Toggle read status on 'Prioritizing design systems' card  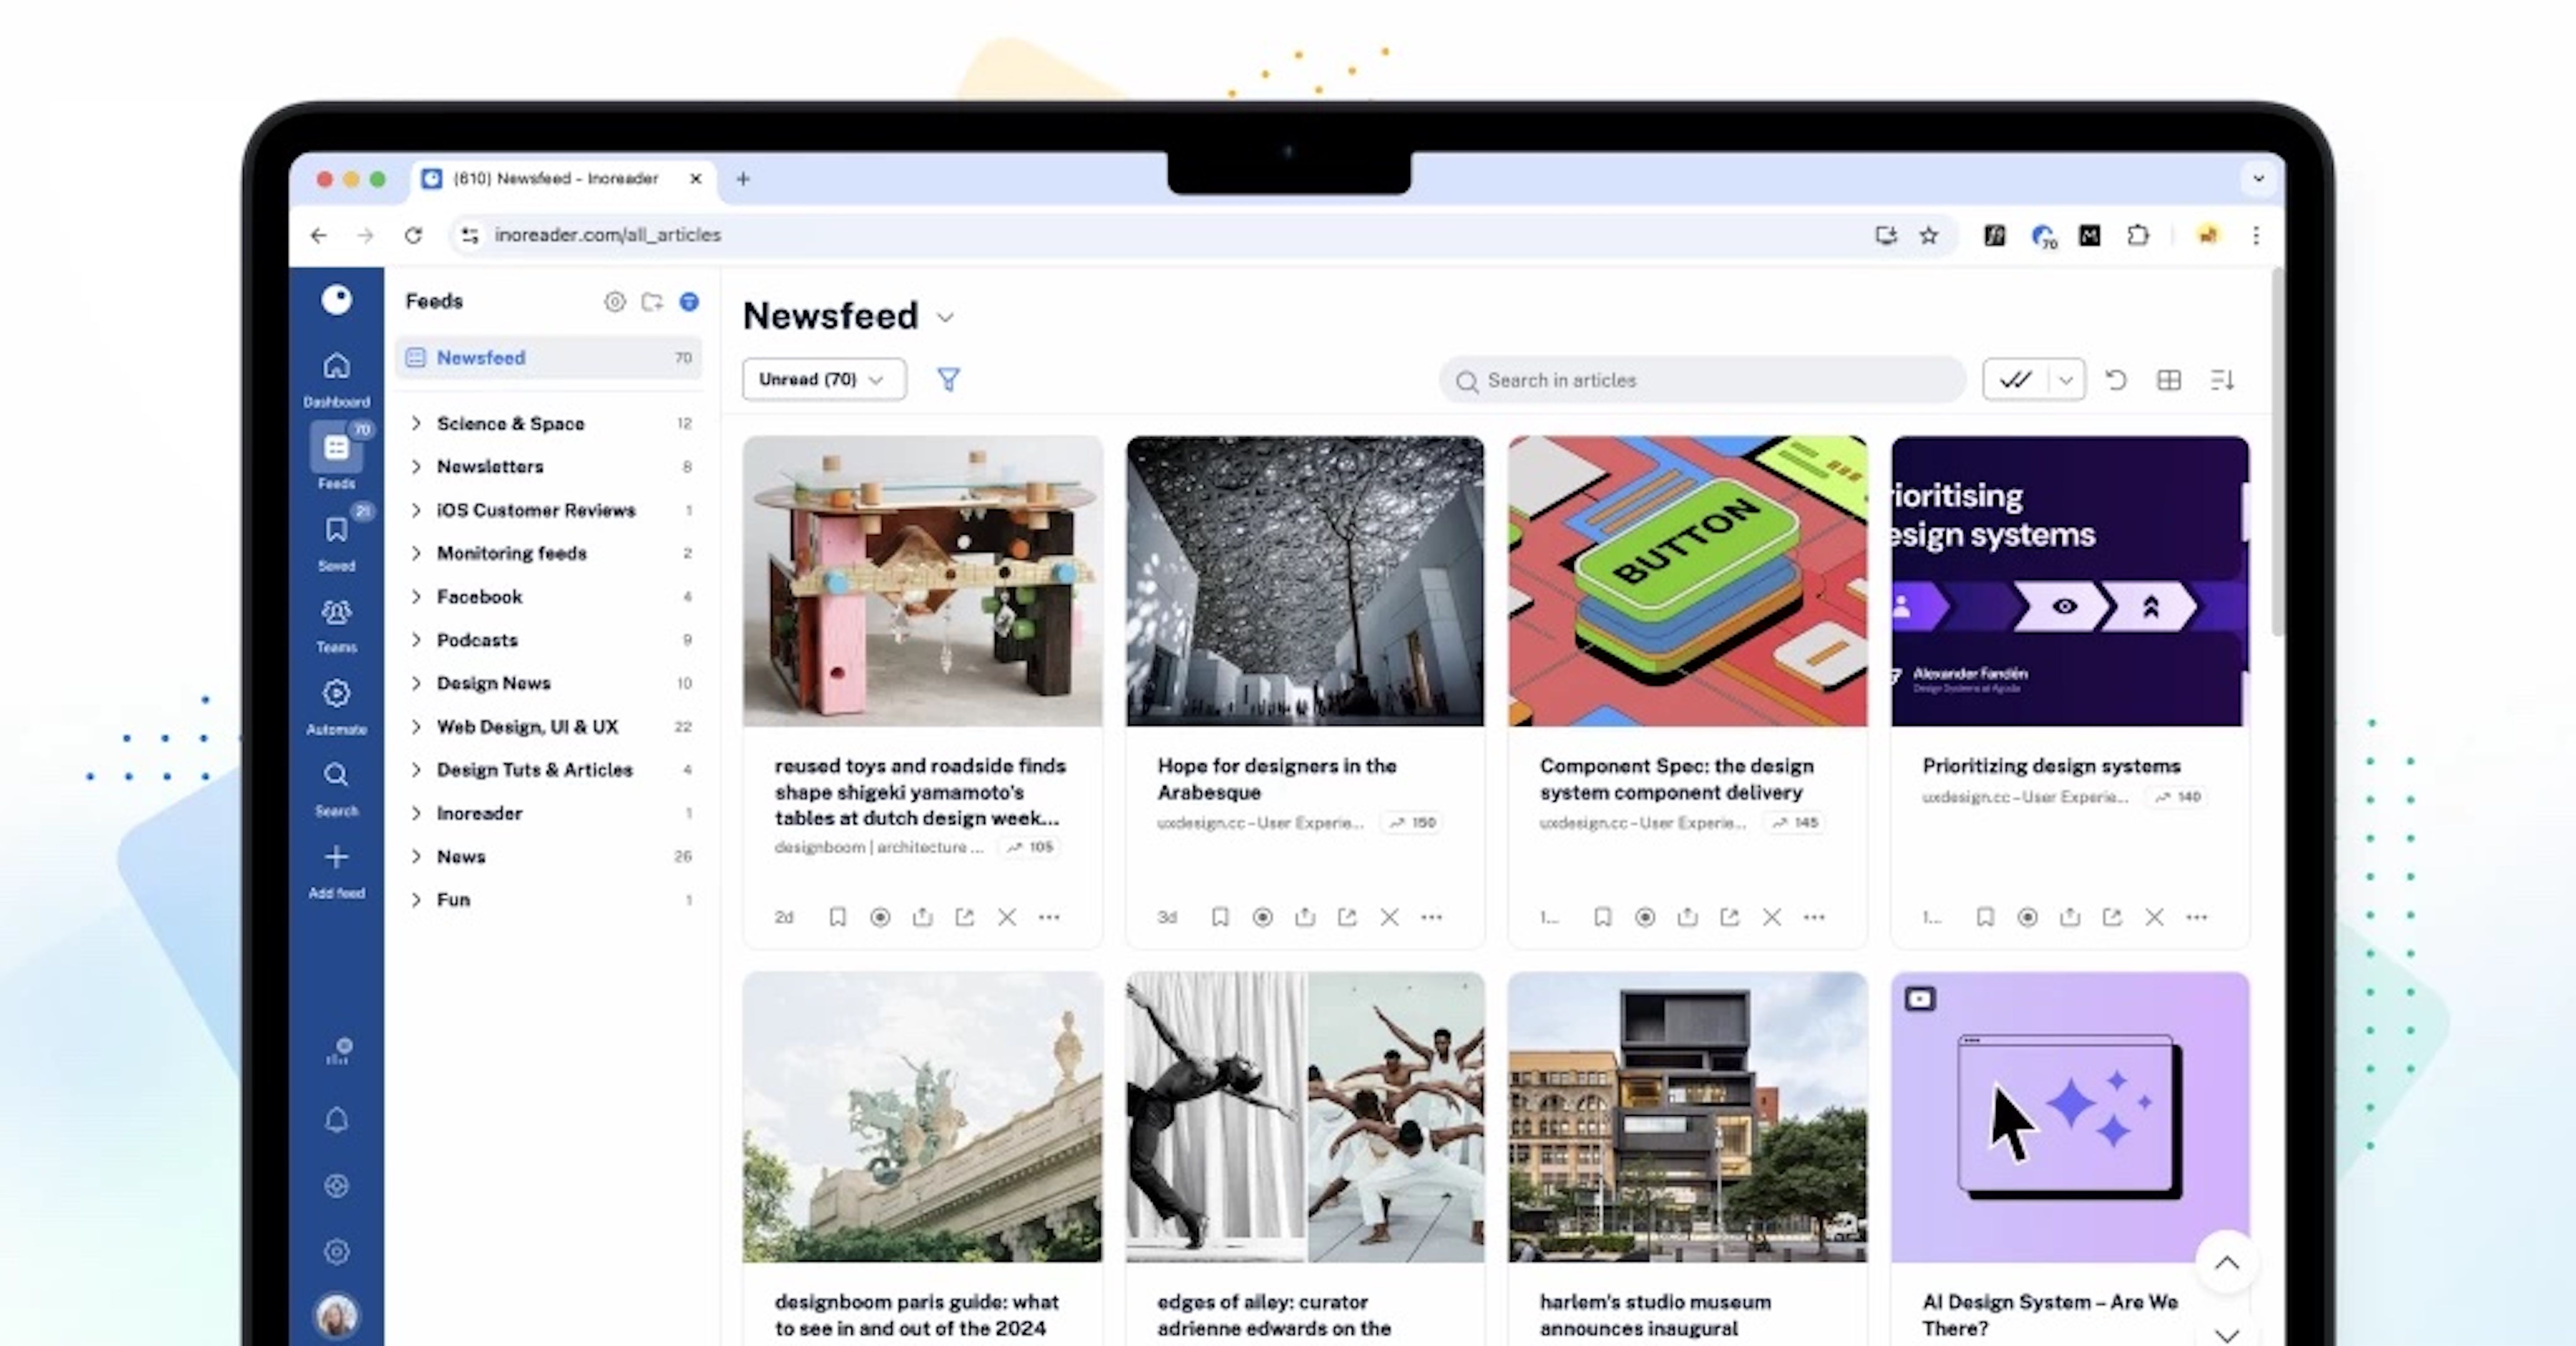(2027, 917)
